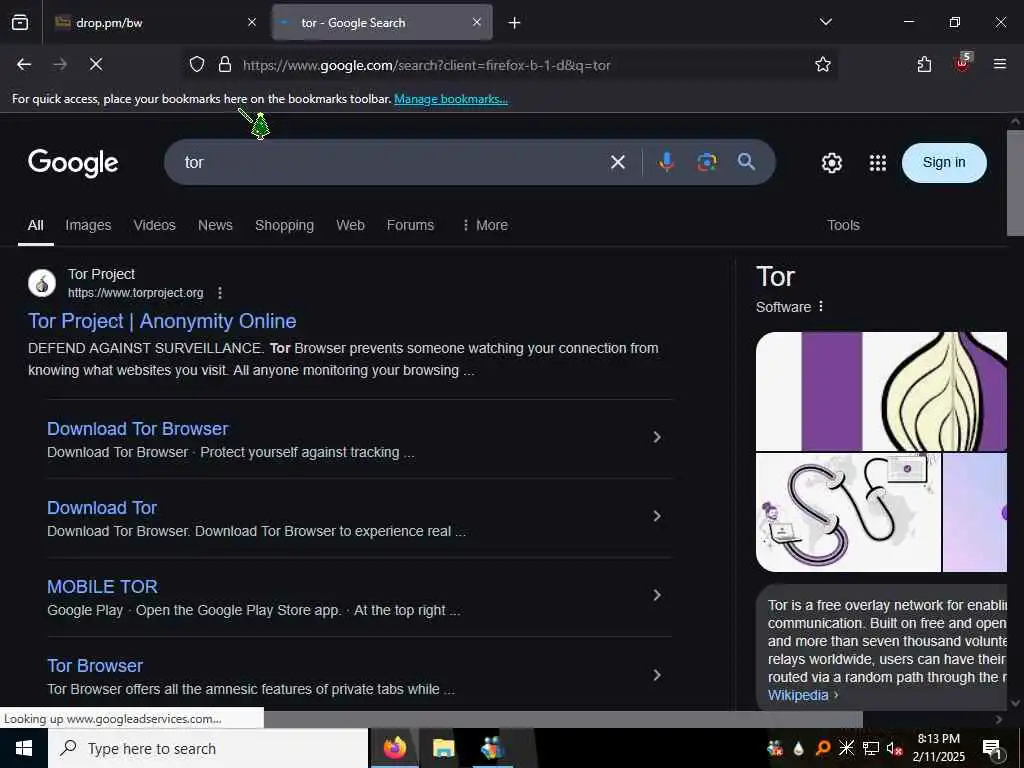Sign in to Google account
Viewport: 1024px width, 768px height.
944,163
